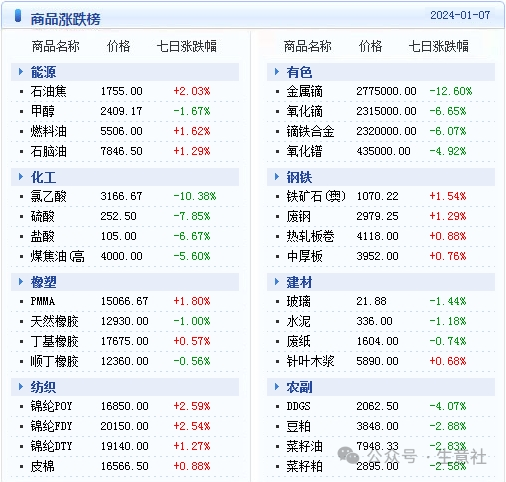506x482 pixels.
Task: Click the 玻璃 price 21.88
Action: 371,301
